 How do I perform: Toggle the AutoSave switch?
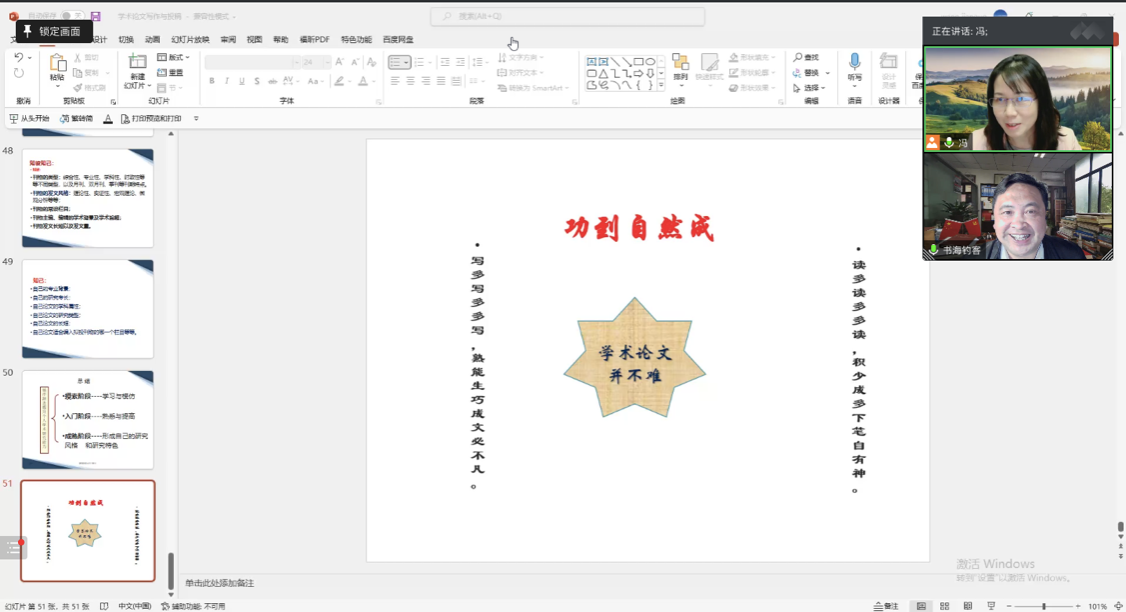coord(71,17)
